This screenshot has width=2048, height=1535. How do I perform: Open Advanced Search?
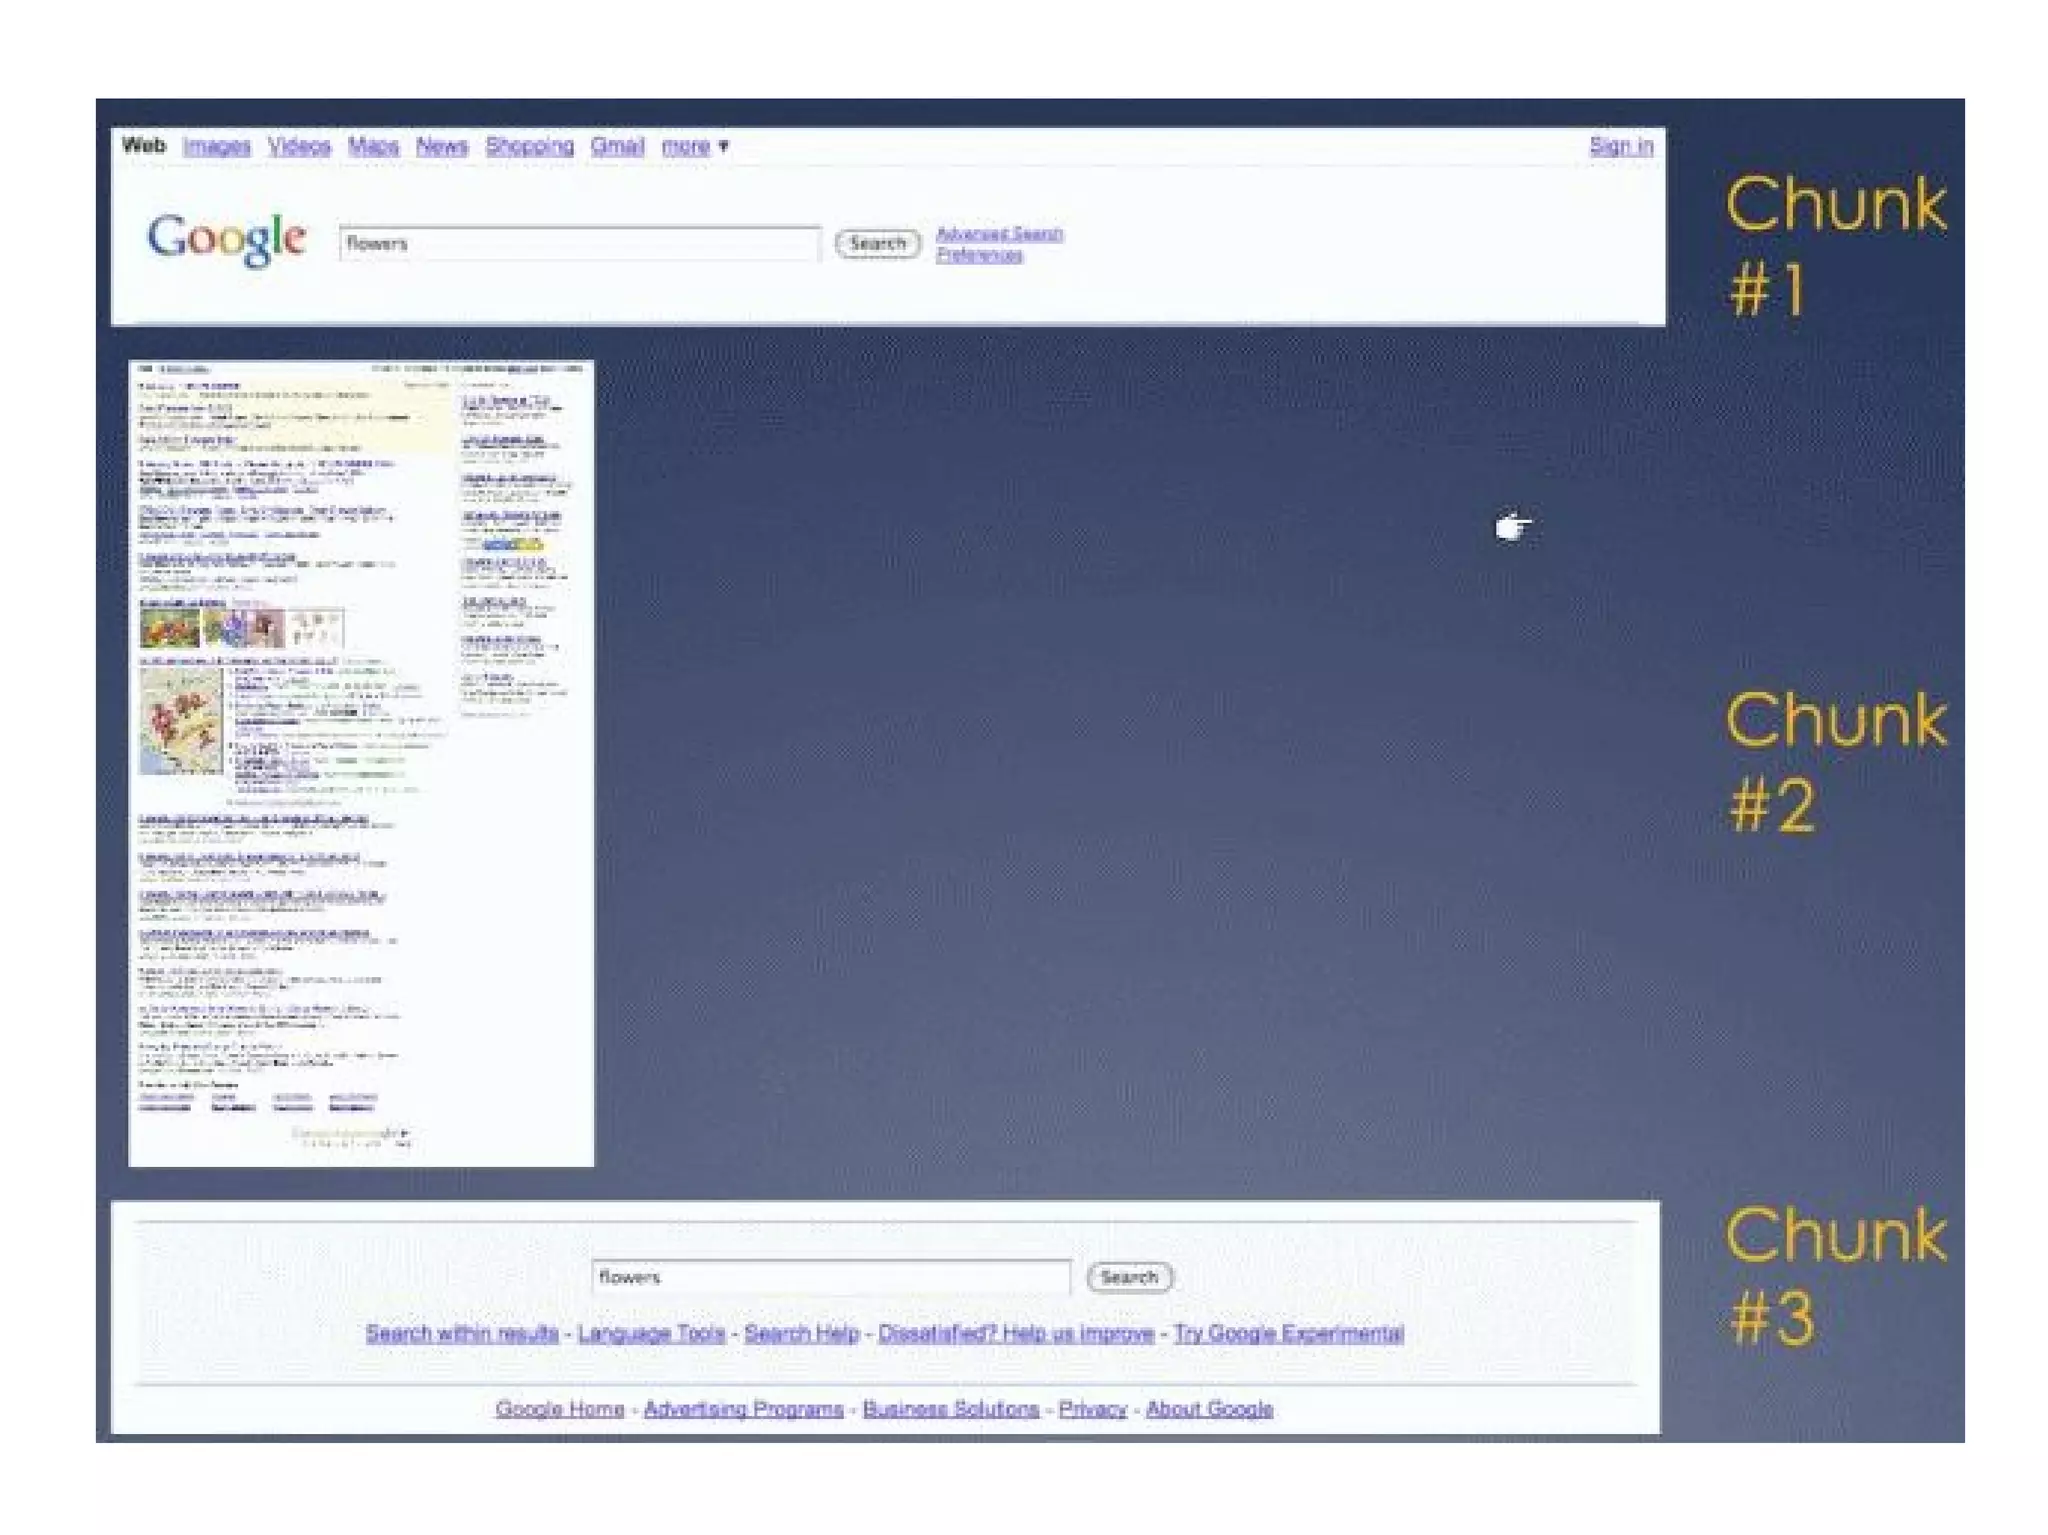tap(998, 234)
